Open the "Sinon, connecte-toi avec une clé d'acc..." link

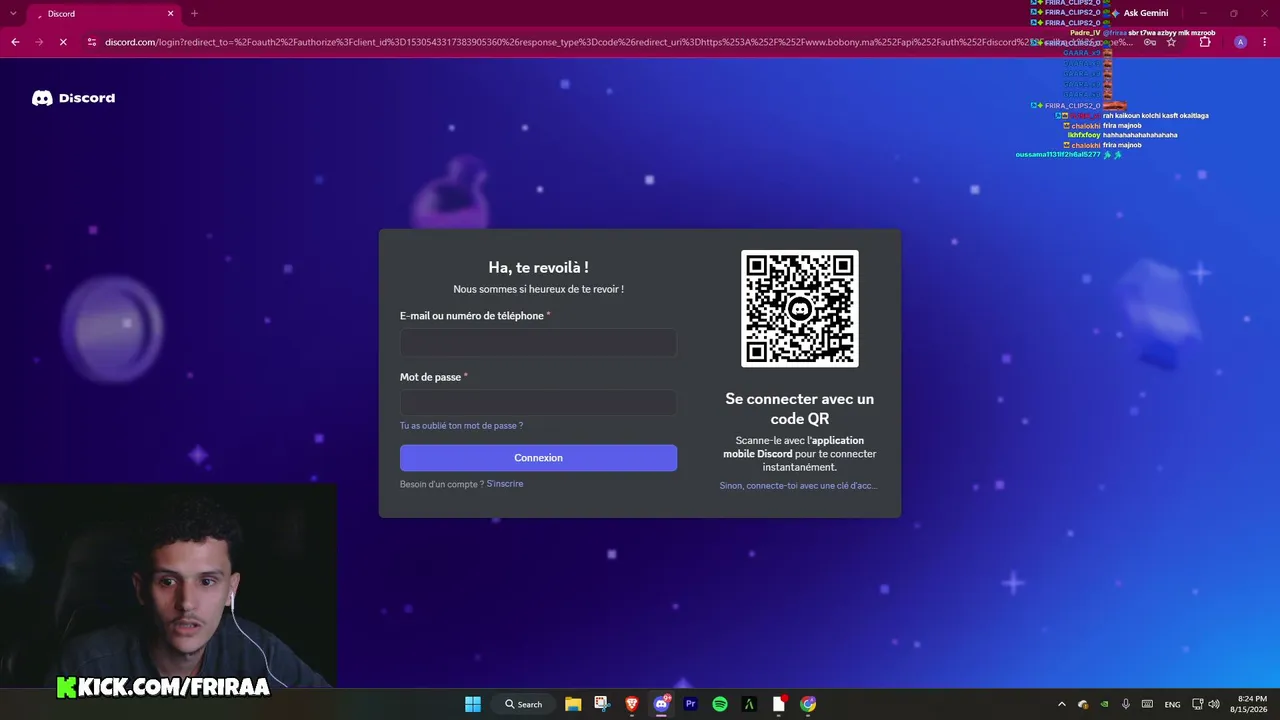click(x=798, y=486)
